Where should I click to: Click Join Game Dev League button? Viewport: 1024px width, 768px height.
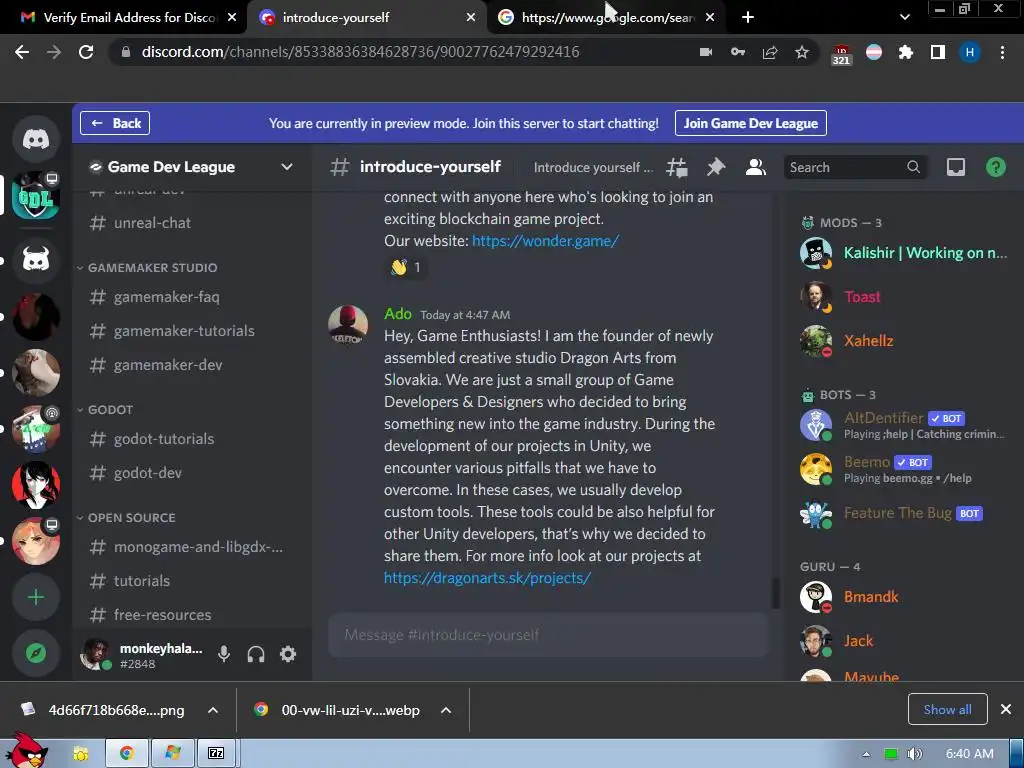750,123
